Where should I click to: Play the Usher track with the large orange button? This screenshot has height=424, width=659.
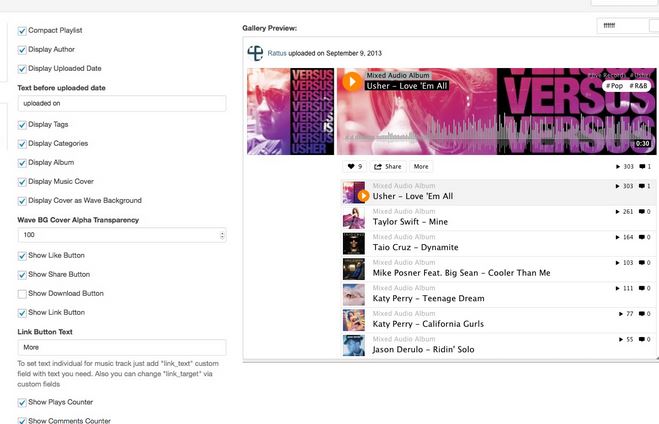pos(352,82)
